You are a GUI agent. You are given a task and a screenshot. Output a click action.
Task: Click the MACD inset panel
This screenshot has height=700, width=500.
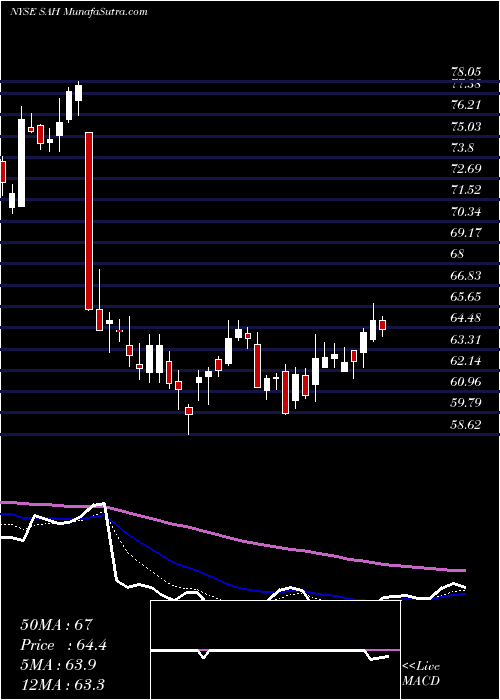[275, 650]
